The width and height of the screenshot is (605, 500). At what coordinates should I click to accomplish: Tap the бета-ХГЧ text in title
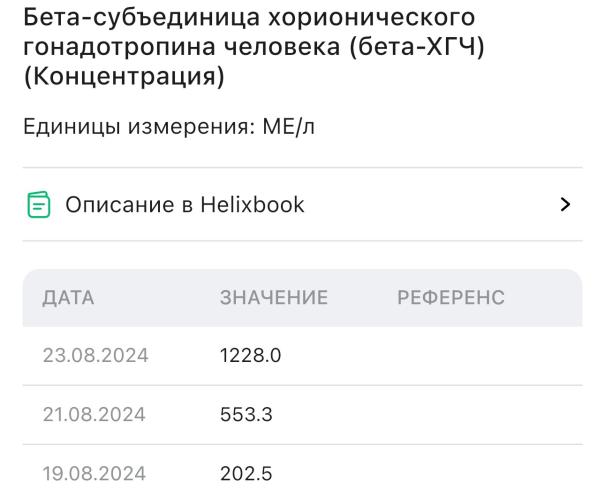(417, 47)
